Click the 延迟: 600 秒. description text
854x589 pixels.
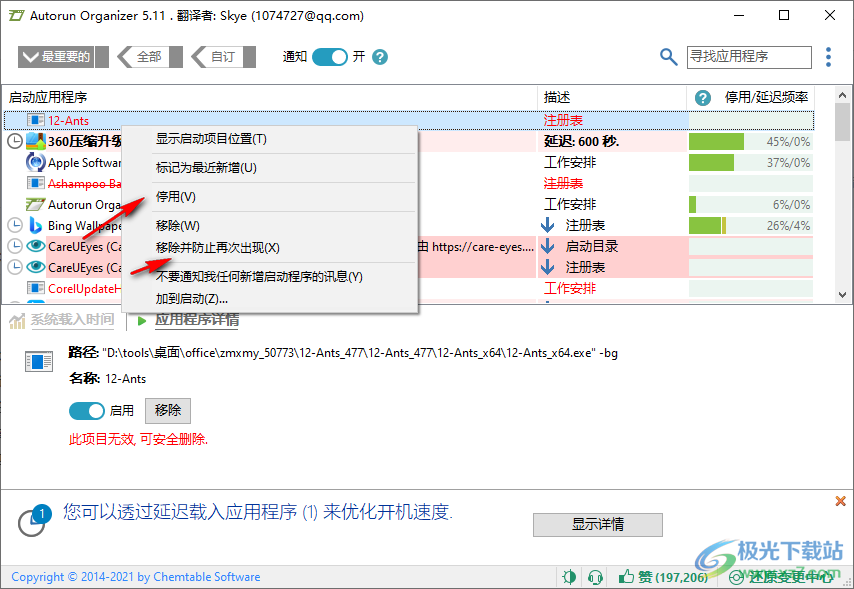(x=581, y=142)
